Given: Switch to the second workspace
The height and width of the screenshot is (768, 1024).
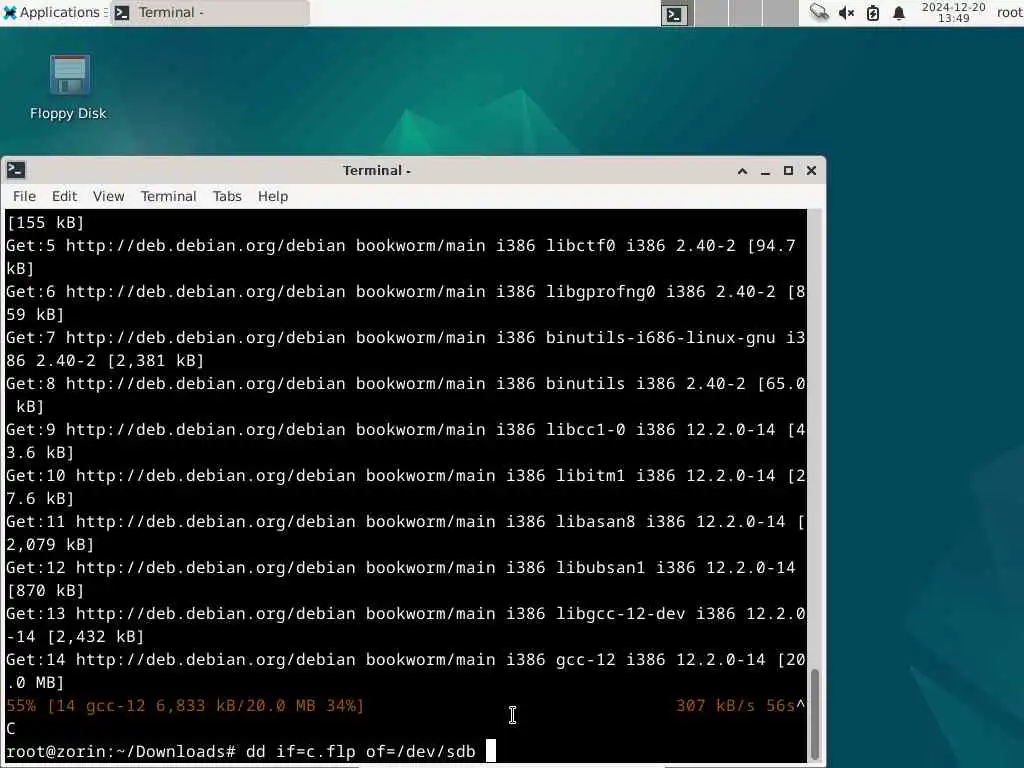Looking at the screenshot, I should pyautogui.click(x=711, y=14).
